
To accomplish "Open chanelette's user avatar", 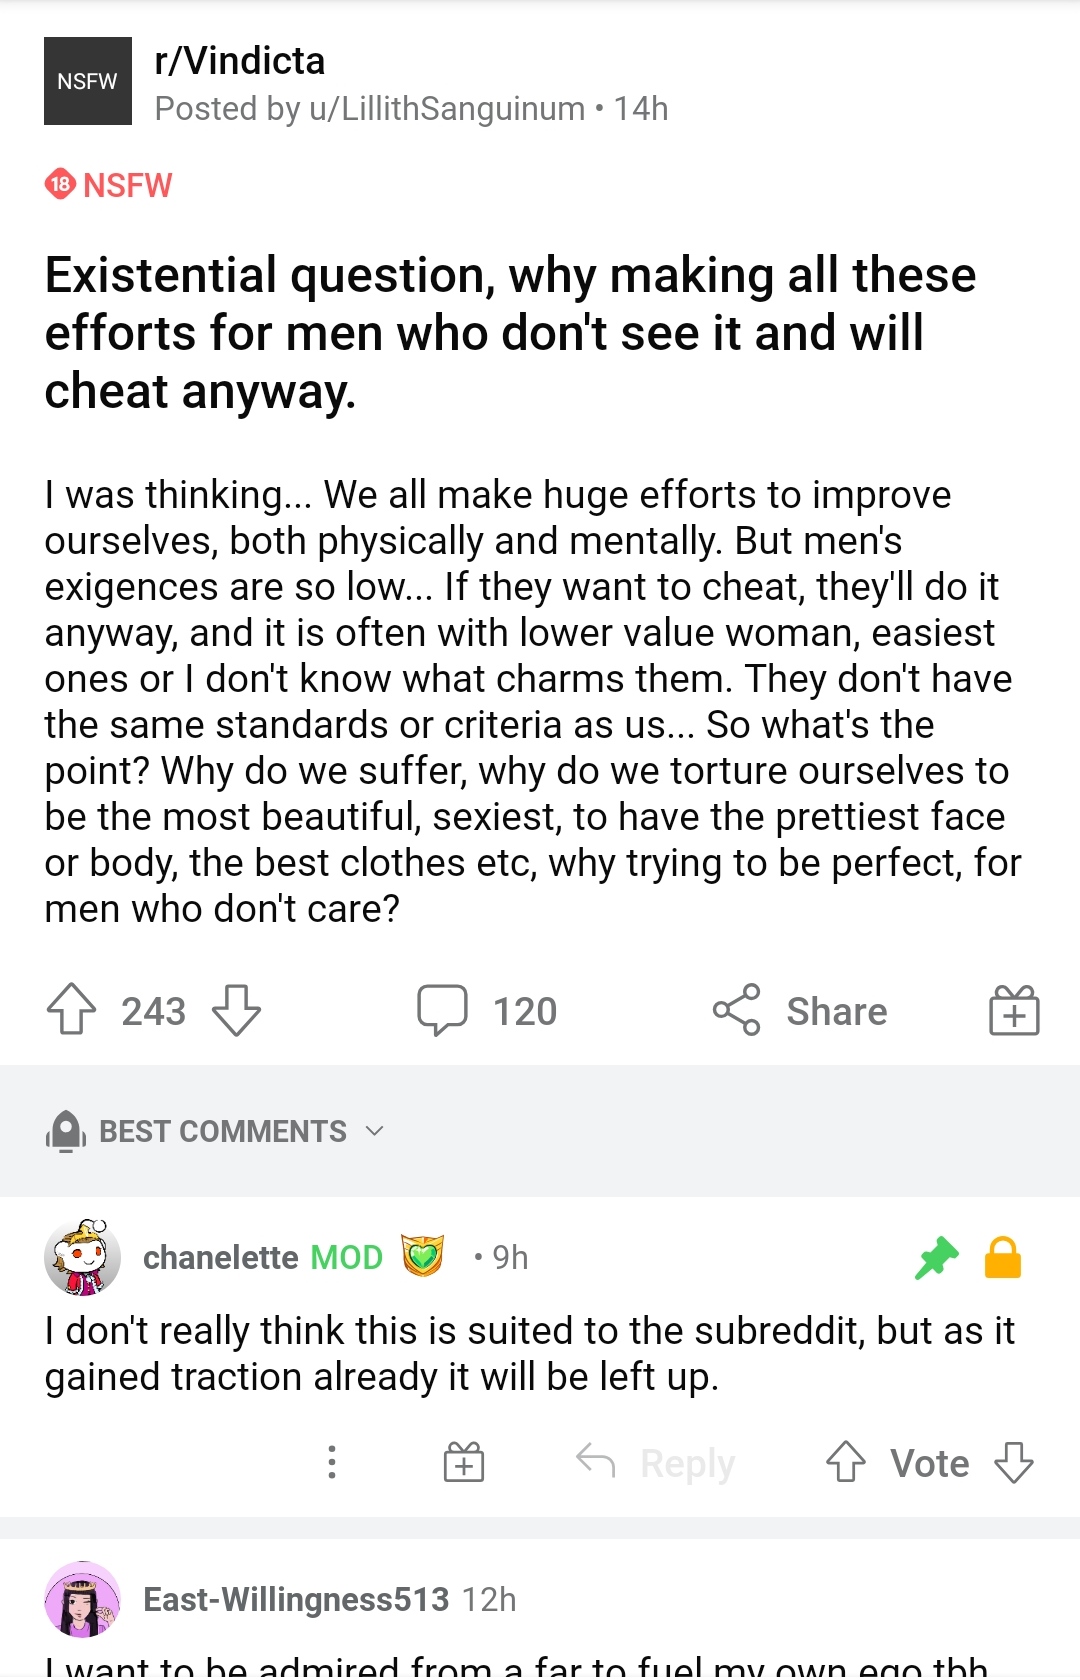I will pyautogui.click(x=82, y=1257).
